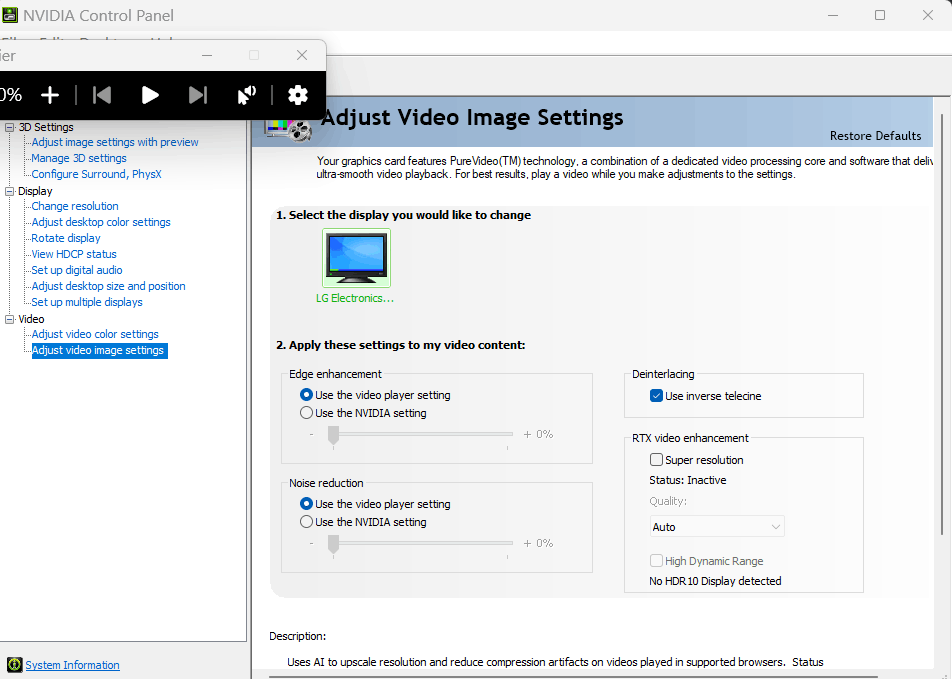Open Set up digital audio

click(76, 270)
